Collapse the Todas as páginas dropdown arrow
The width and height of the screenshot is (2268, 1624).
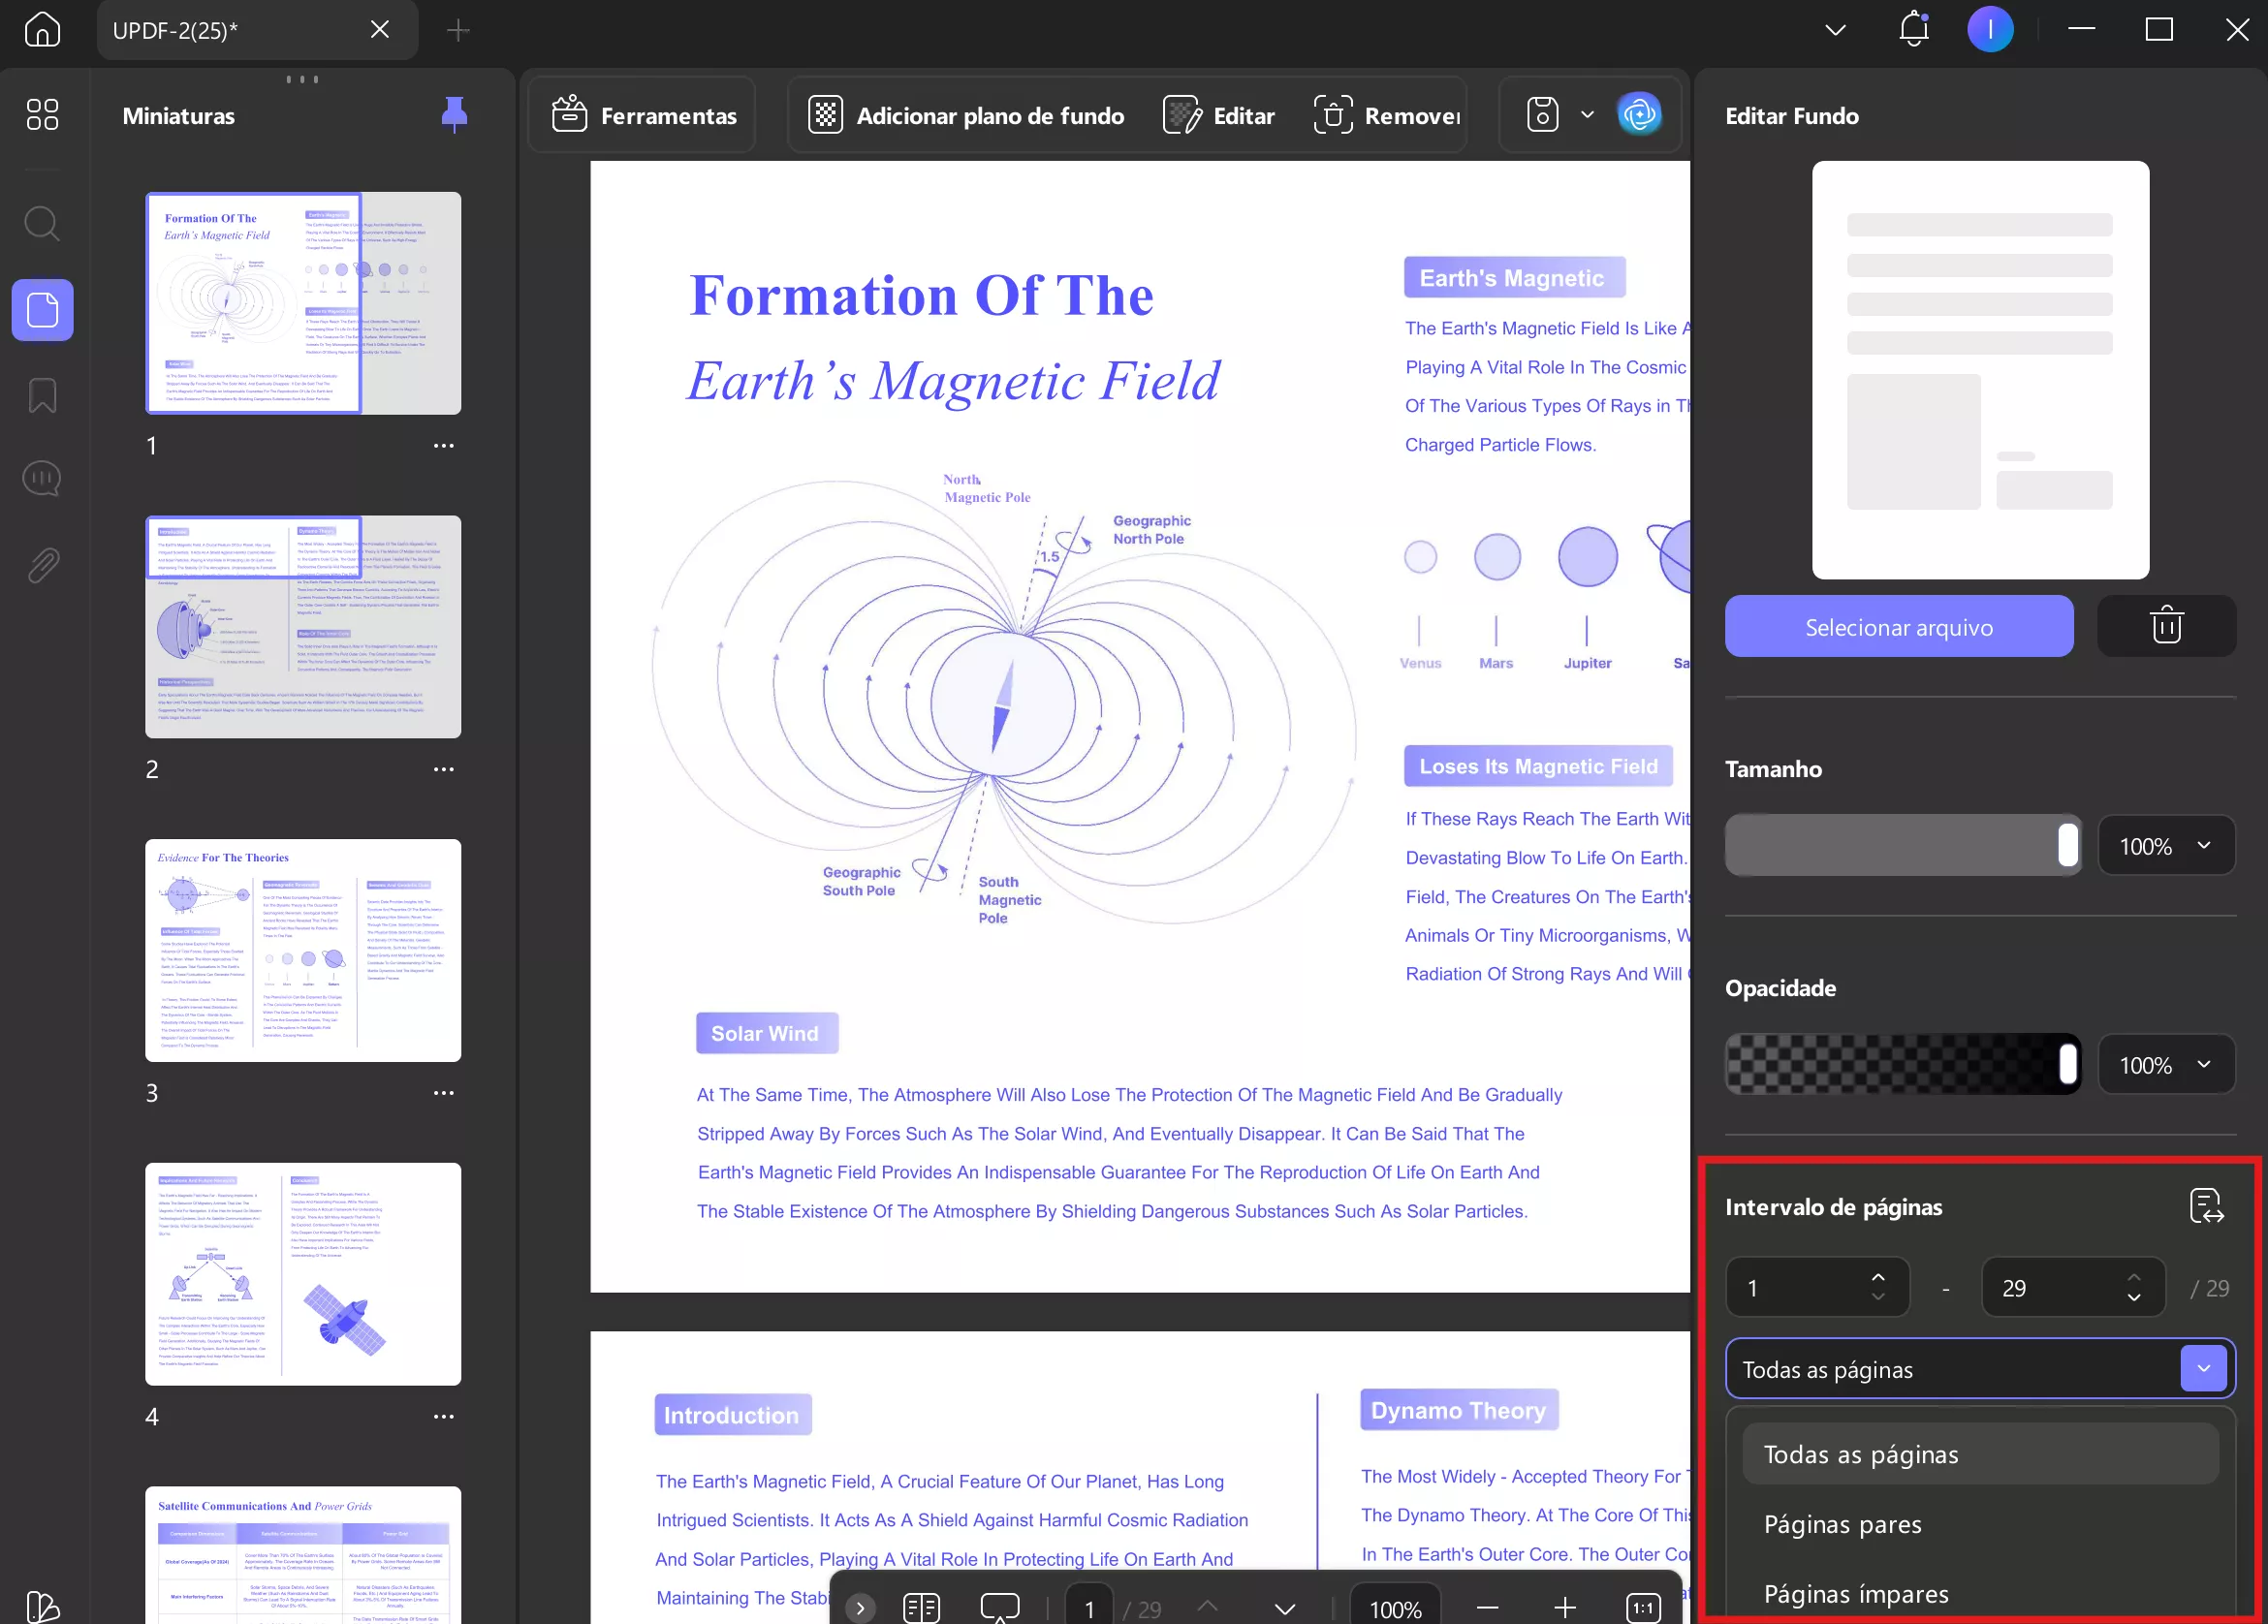[2203, 1368]
